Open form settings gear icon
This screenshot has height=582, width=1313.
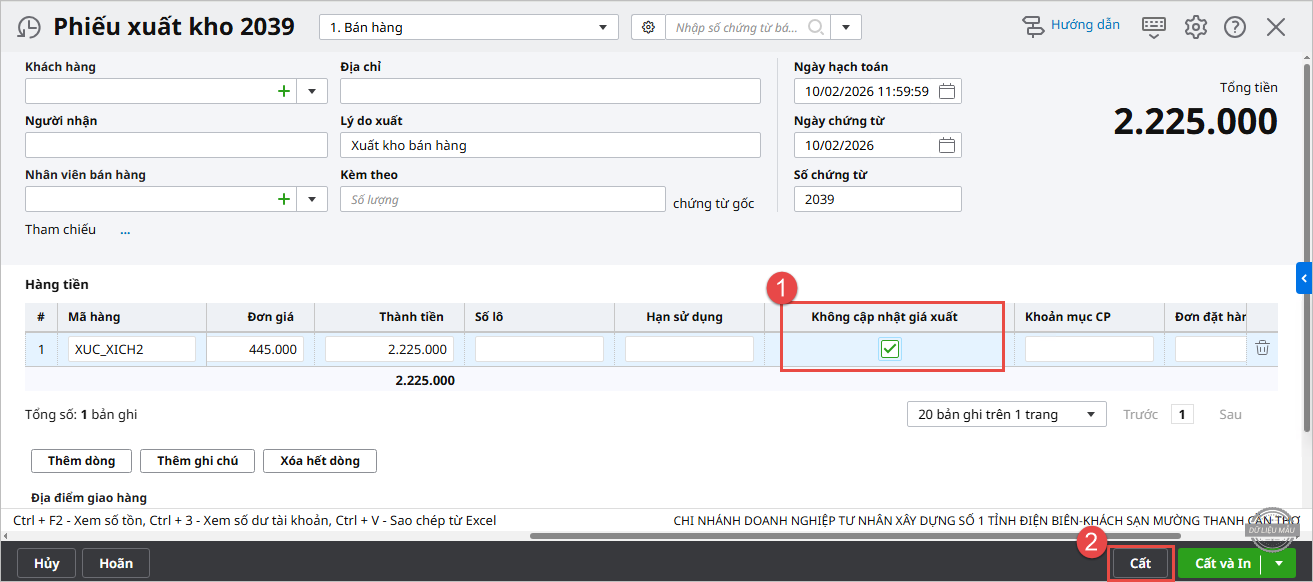pos(1195,27)
